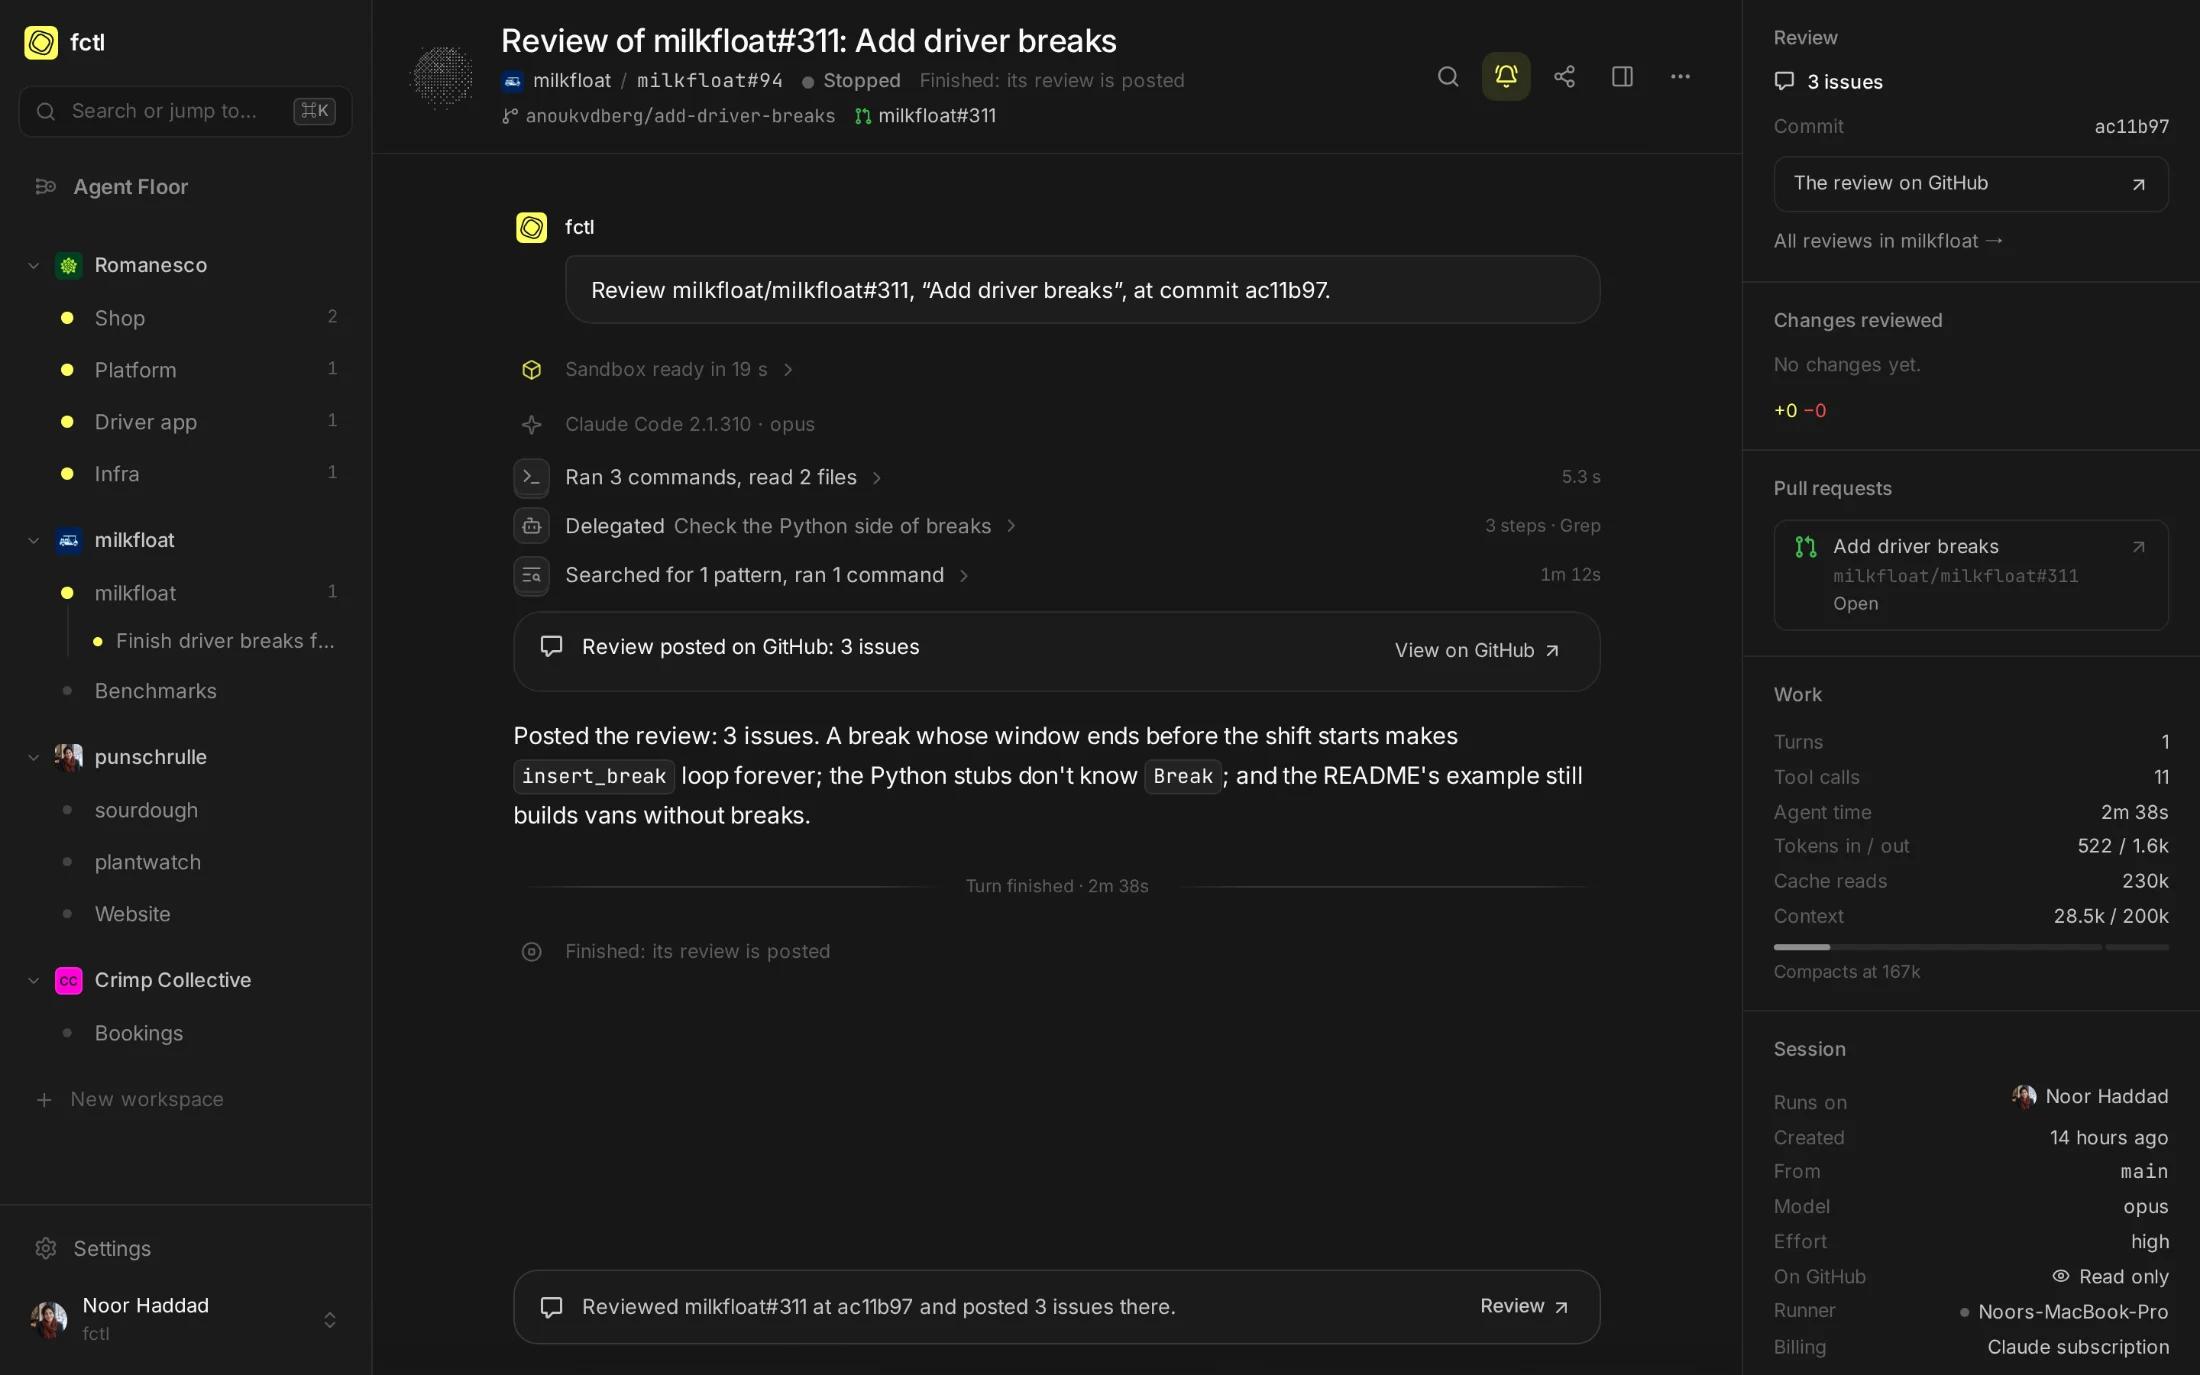Open the Noor Haddad account switcher
Image resolution: width=2200 pixels, height=1375 pixels.
[185, 1319]
